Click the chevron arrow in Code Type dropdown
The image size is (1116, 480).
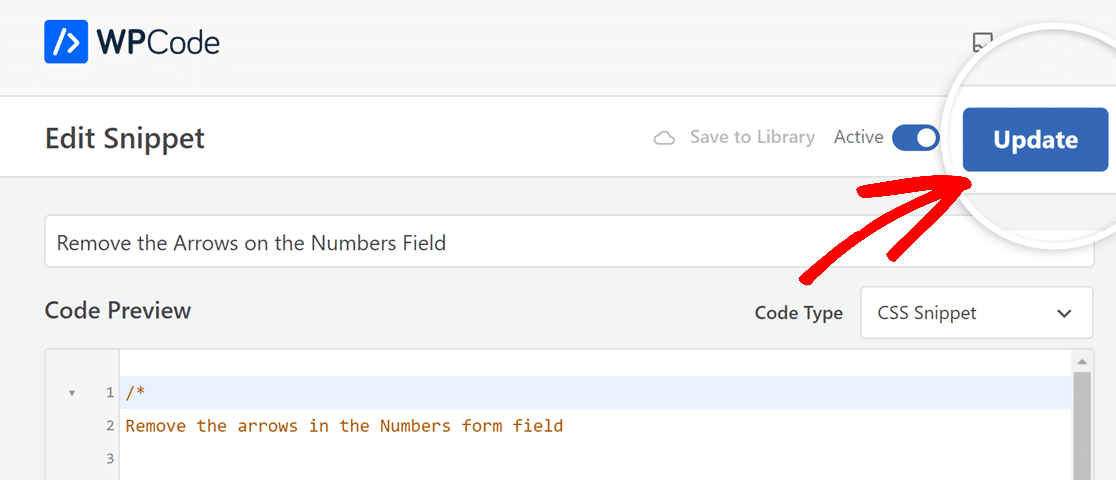click(x=1064, y=313)
